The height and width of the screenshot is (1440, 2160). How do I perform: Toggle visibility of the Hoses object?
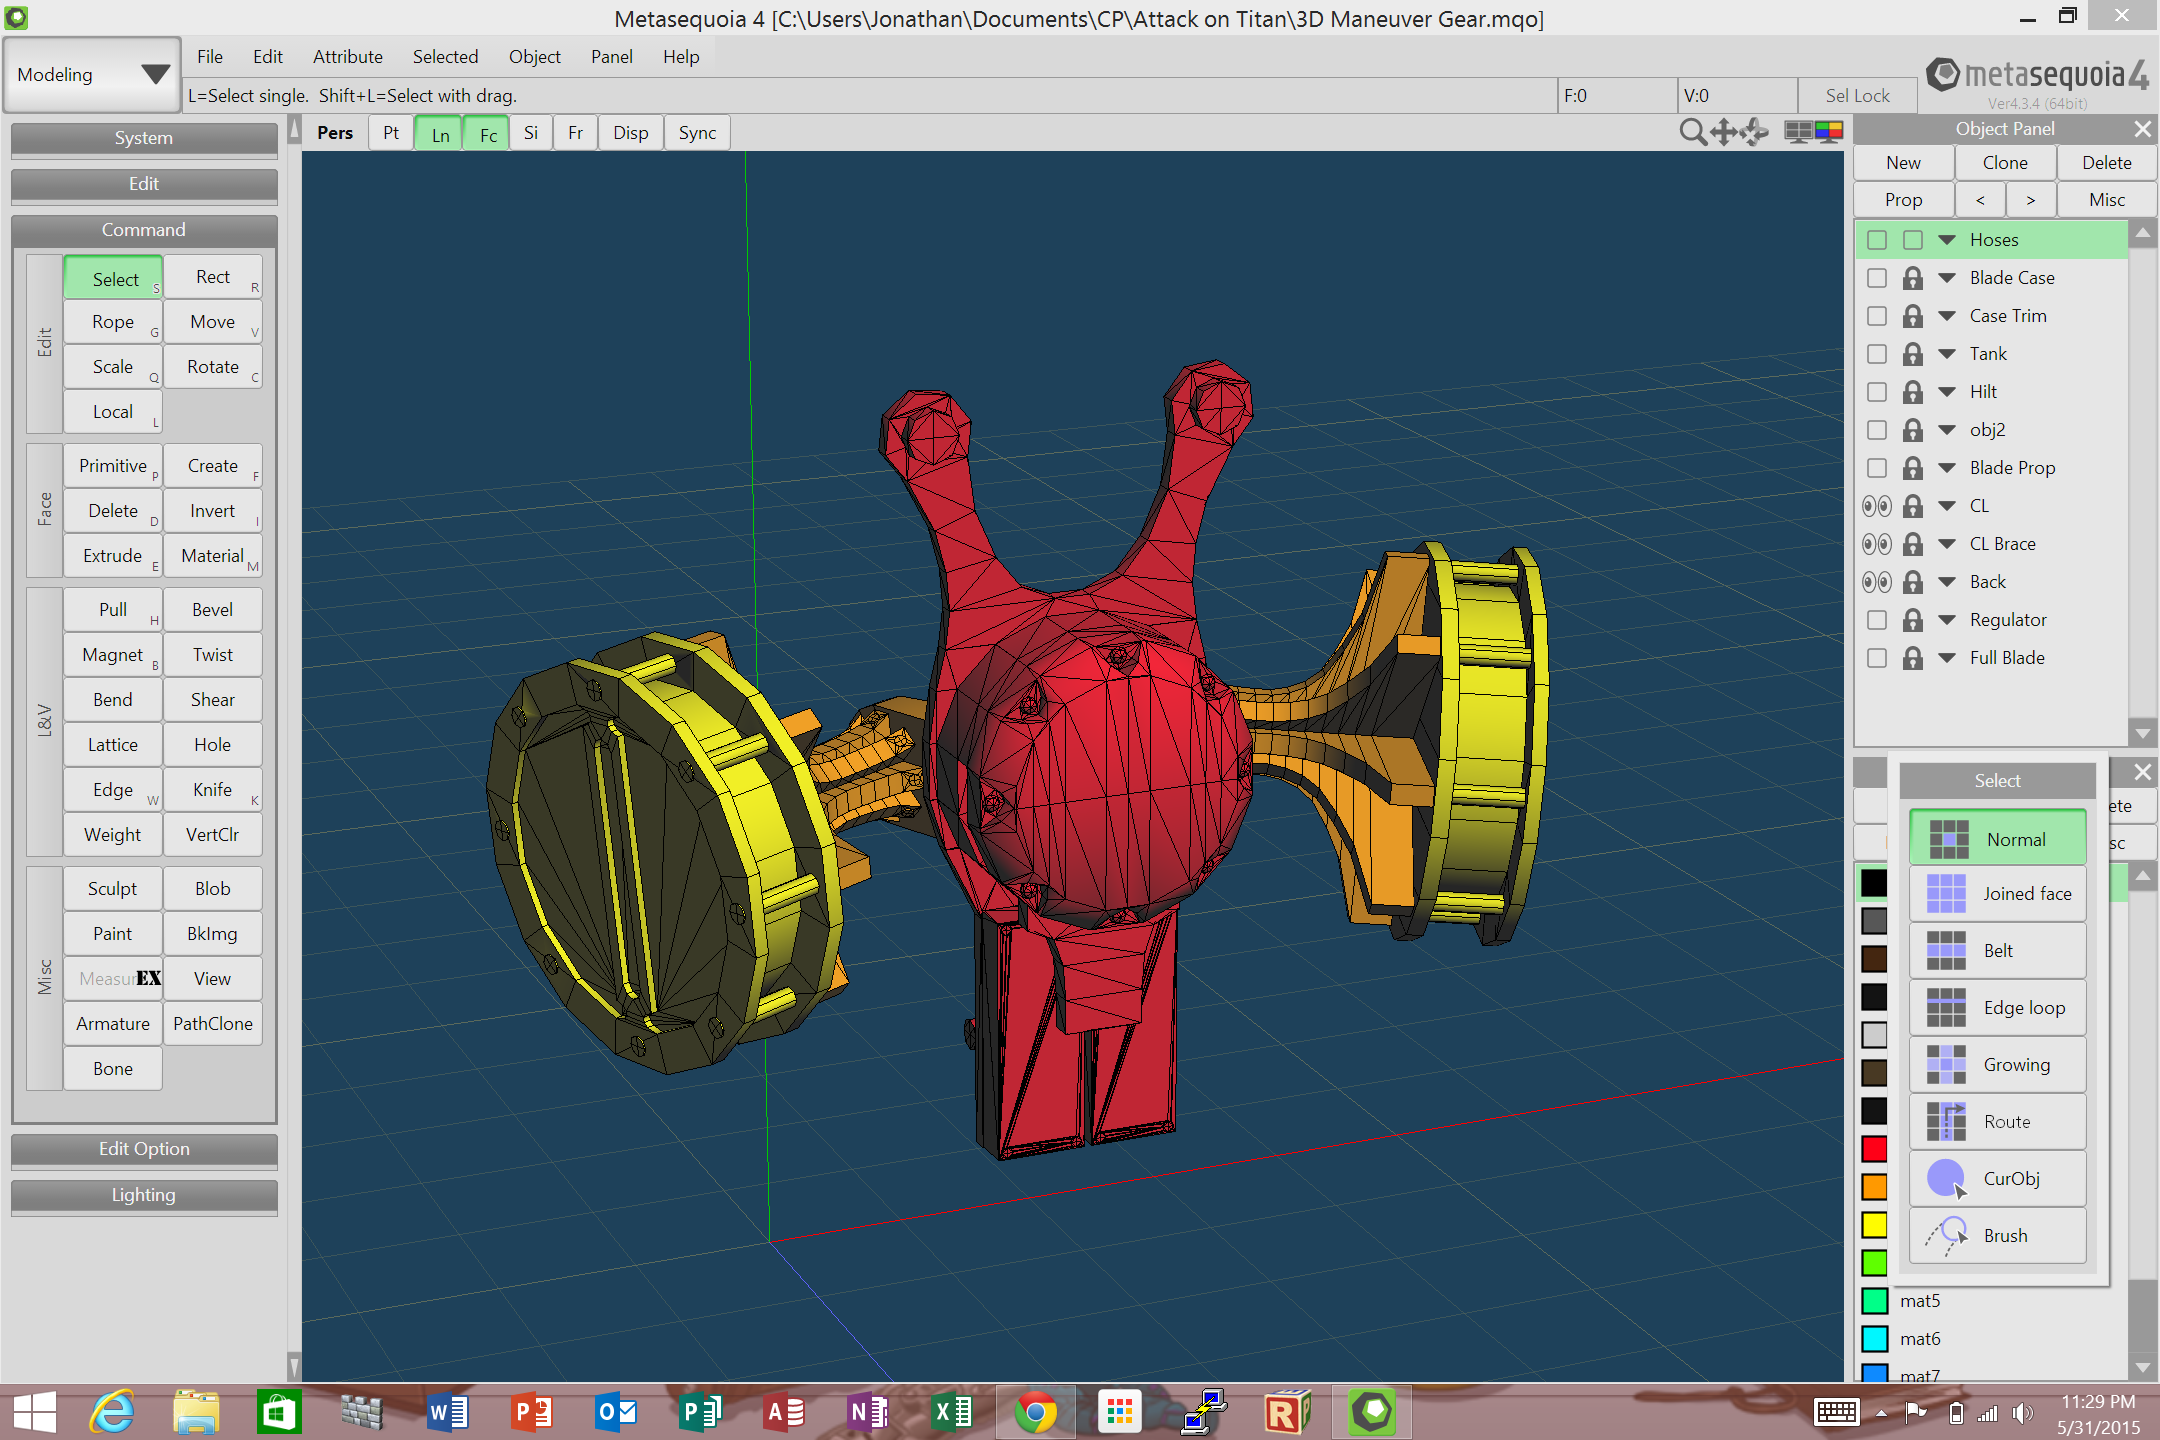1877,240
